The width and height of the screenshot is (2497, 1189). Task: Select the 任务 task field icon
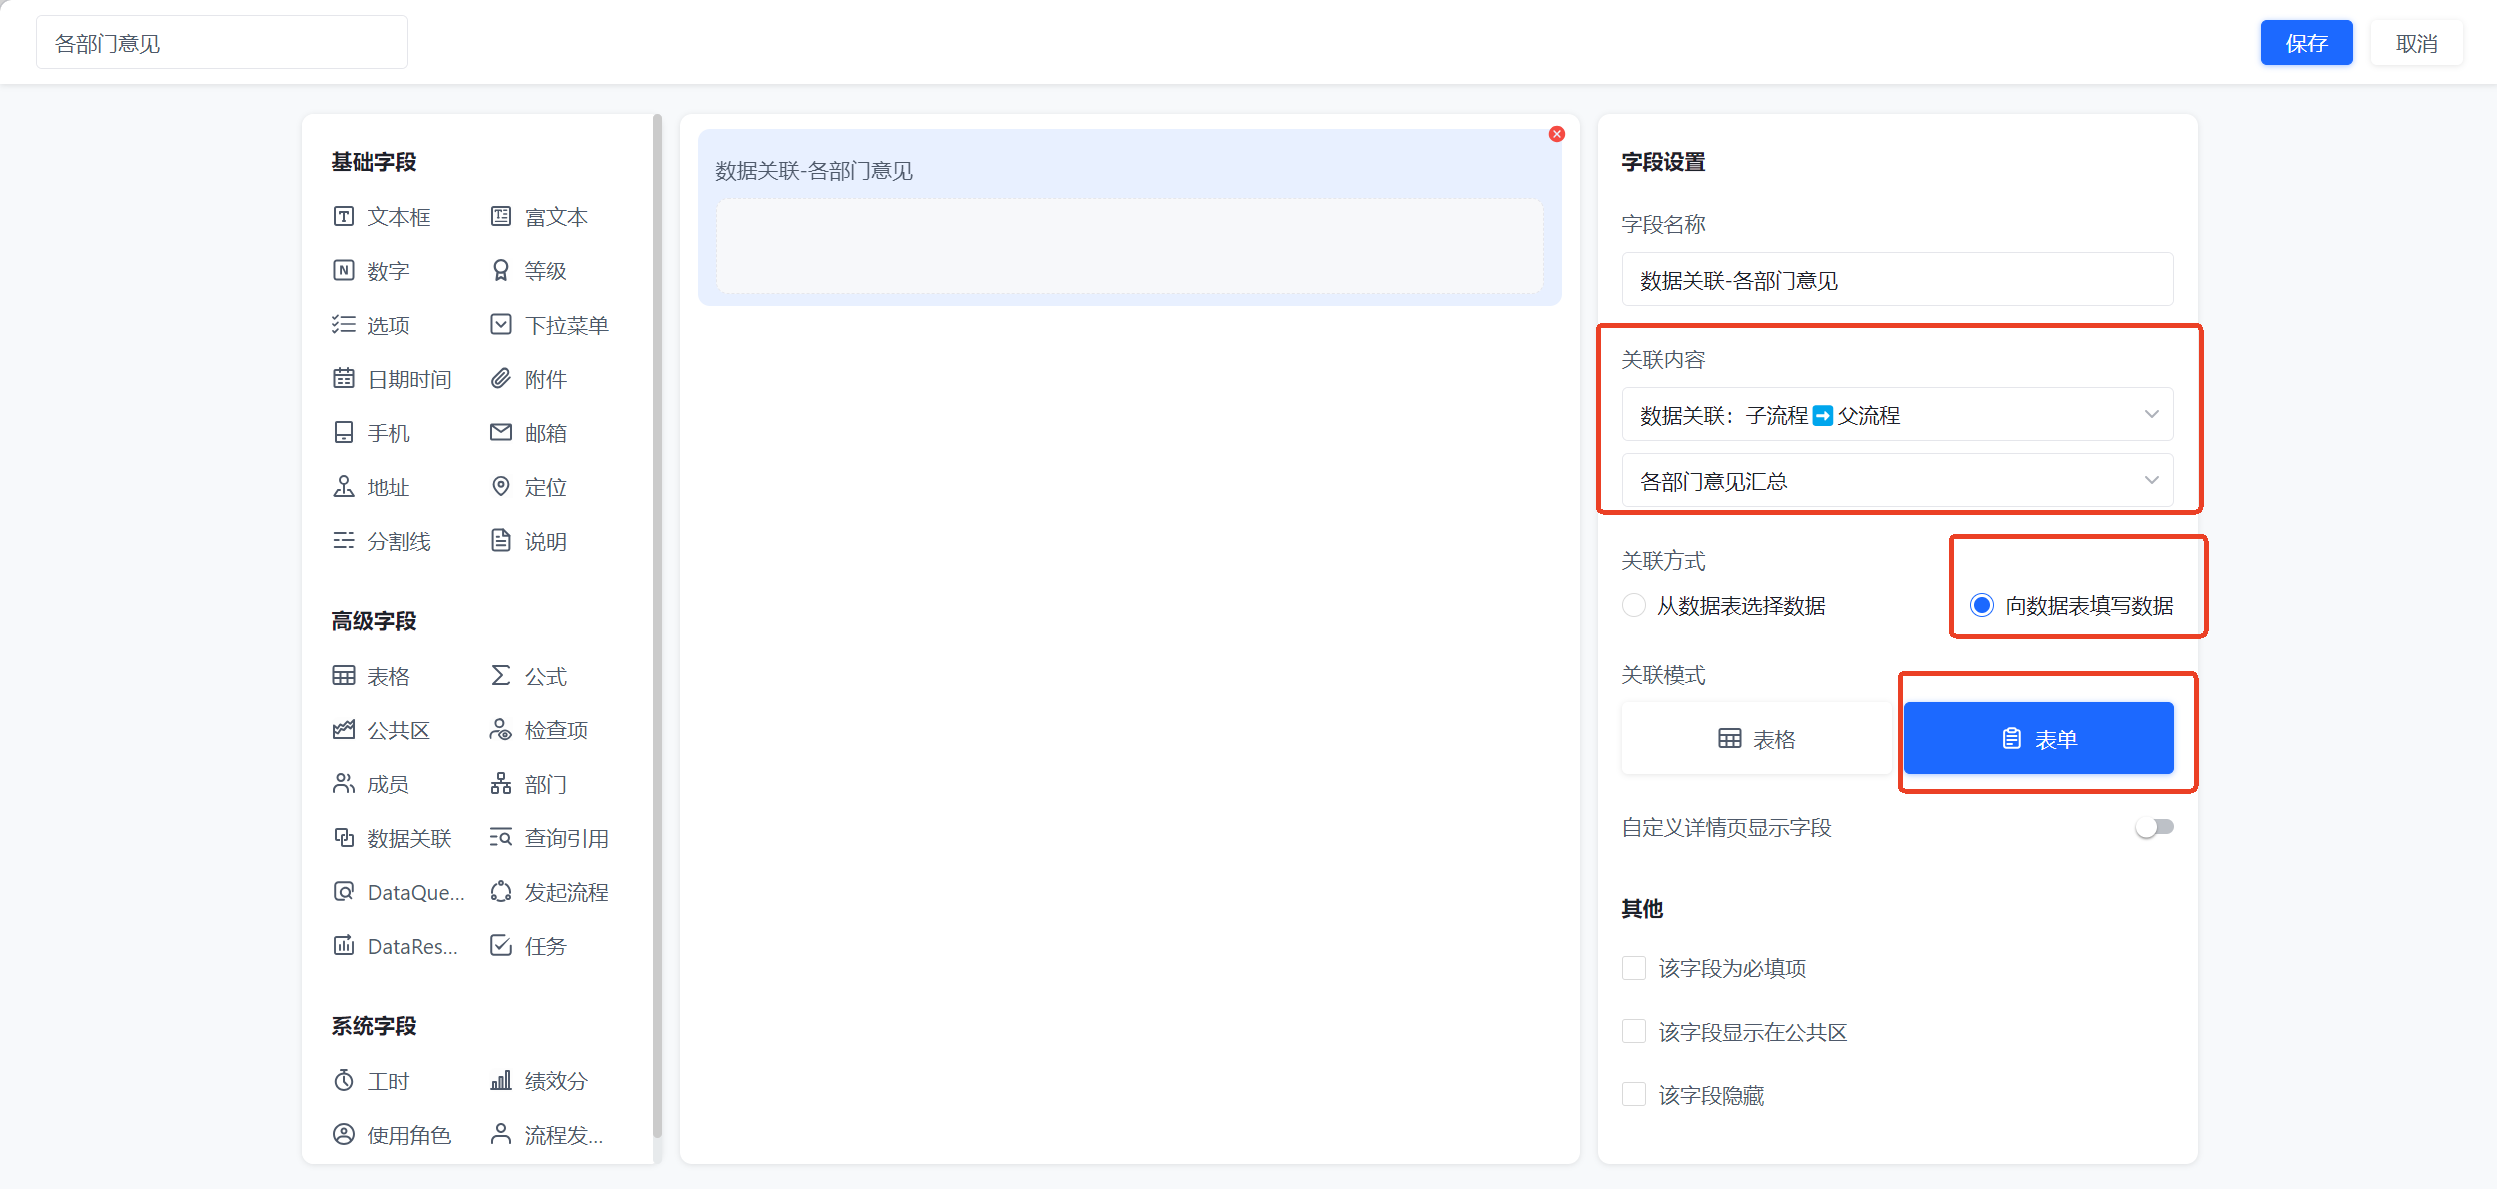click(x=501, y=945)
